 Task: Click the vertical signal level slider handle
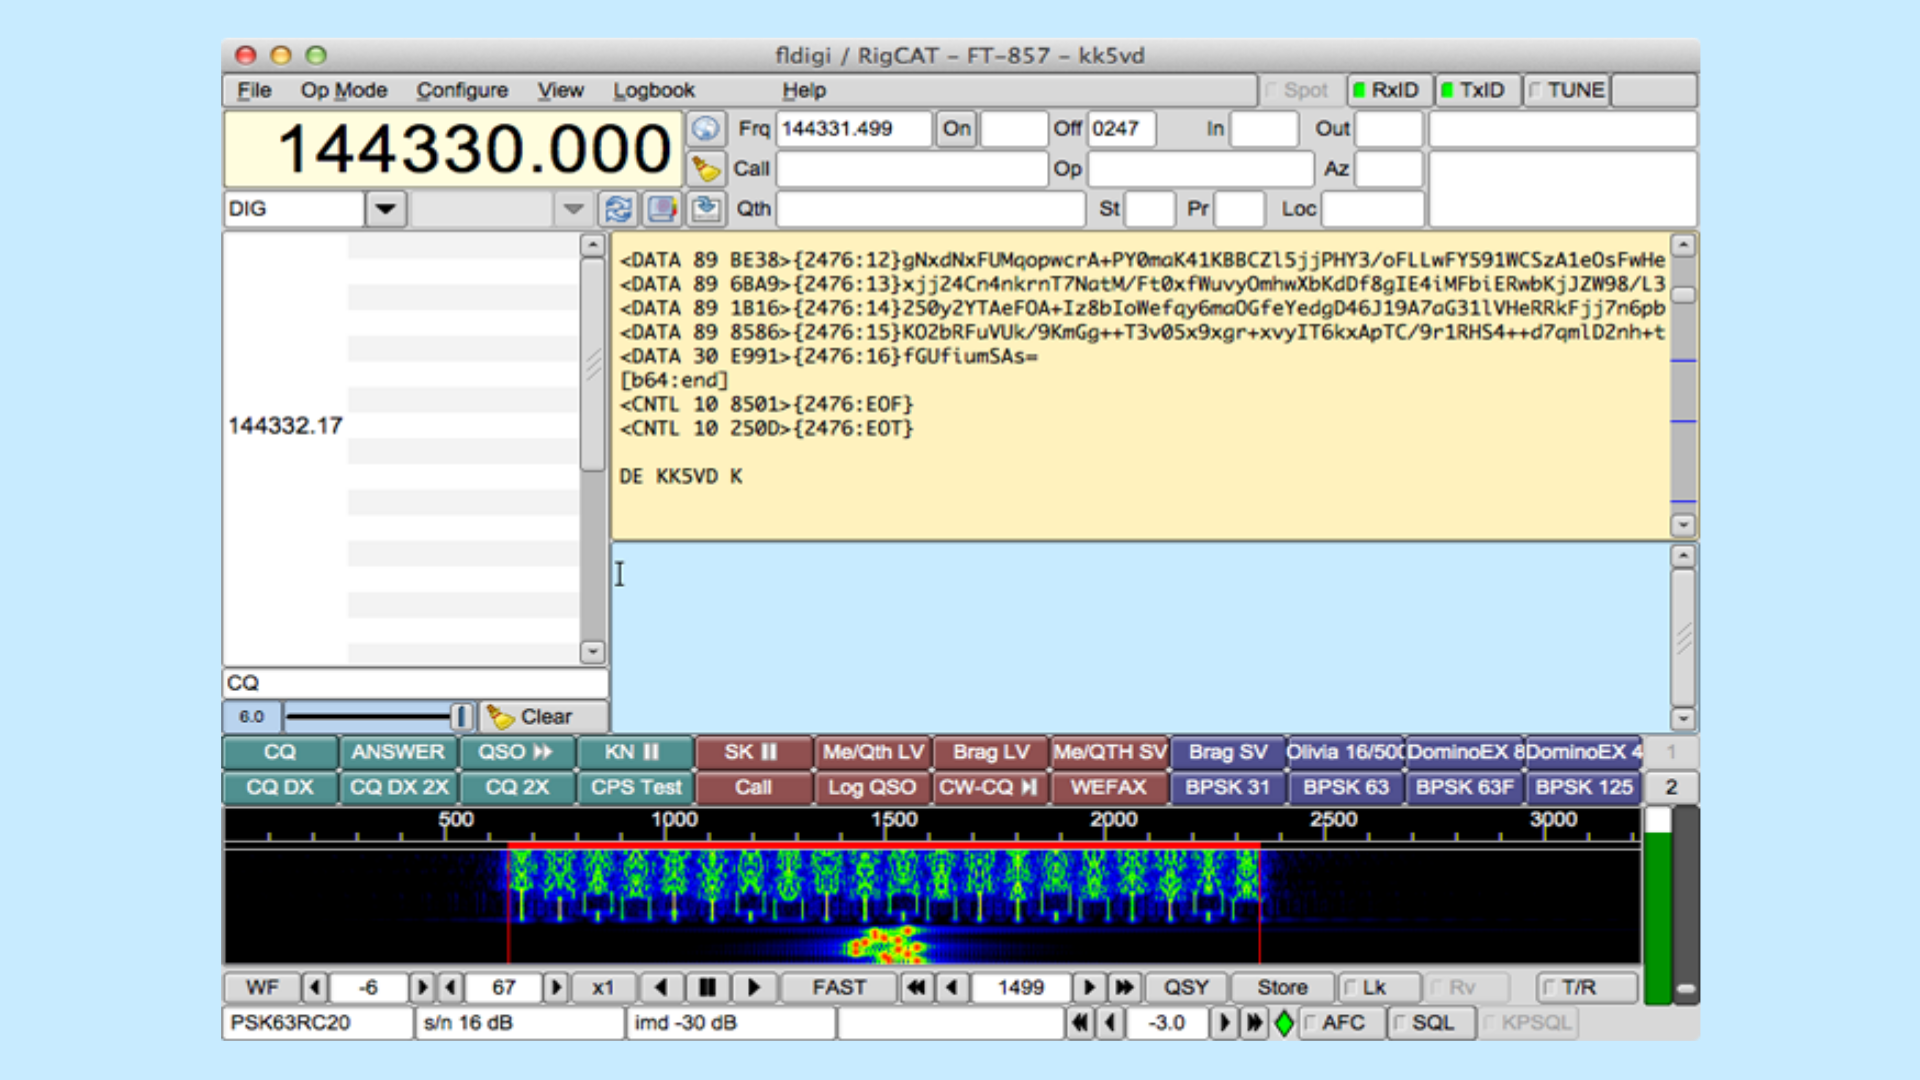click(1686, 989)
